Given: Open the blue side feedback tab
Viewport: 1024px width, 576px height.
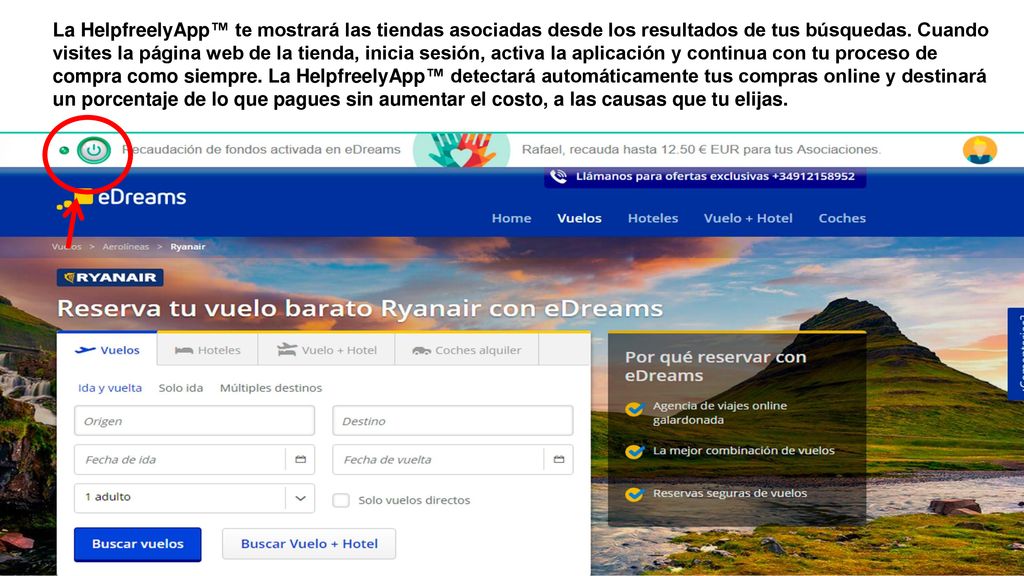Looking at the screenshot, I should [1016, 354].
